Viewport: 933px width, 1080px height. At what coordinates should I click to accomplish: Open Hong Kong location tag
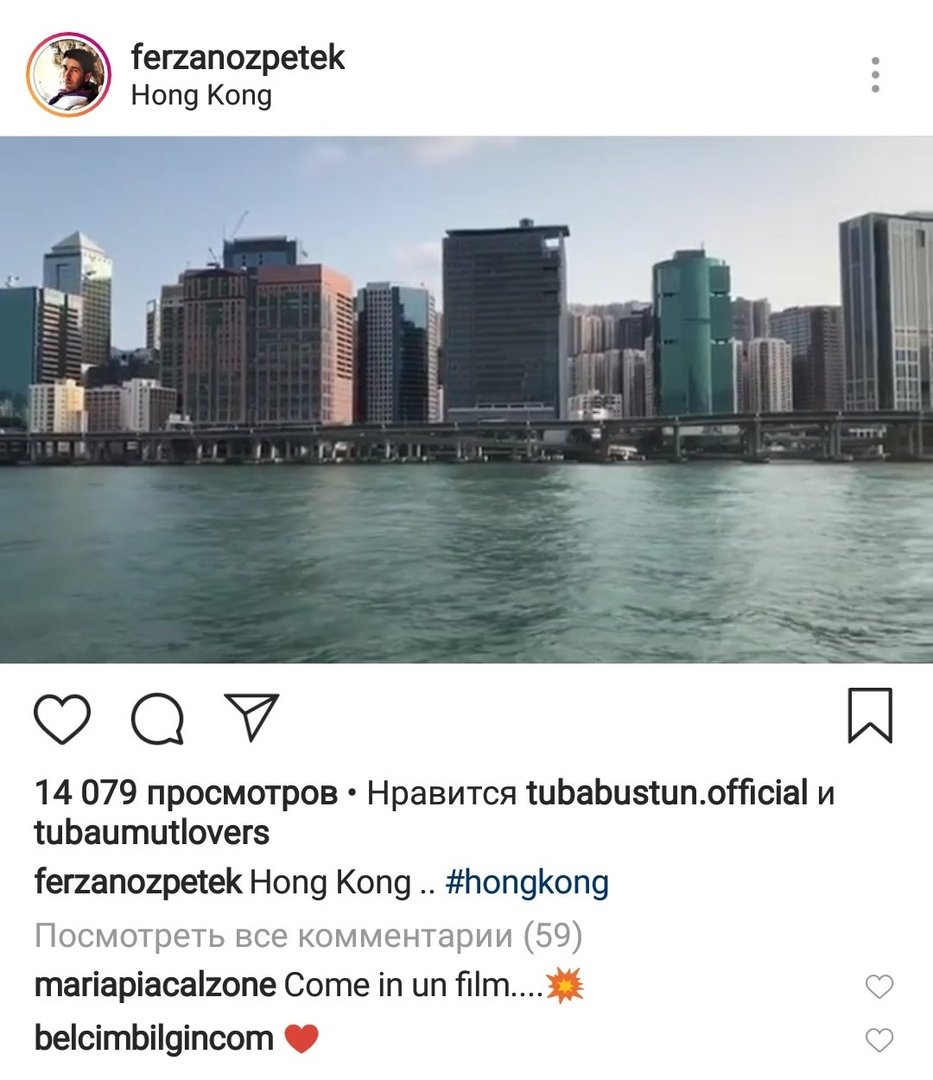pos(201,95)
